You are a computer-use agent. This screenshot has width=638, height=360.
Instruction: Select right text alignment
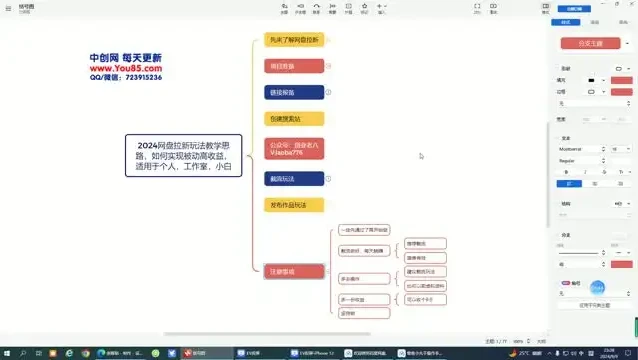pyautogui.click(x=620, y=184)
